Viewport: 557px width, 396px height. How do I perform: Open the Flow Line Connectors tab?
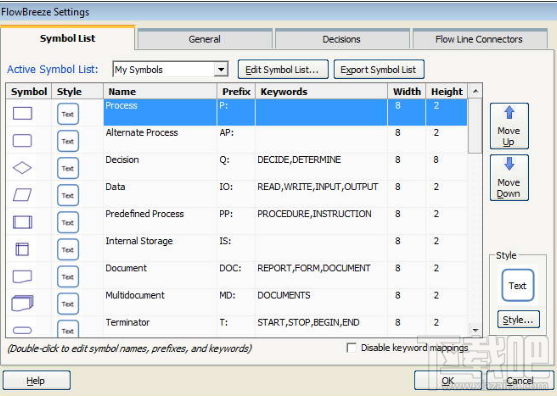(x=479, y=39)
